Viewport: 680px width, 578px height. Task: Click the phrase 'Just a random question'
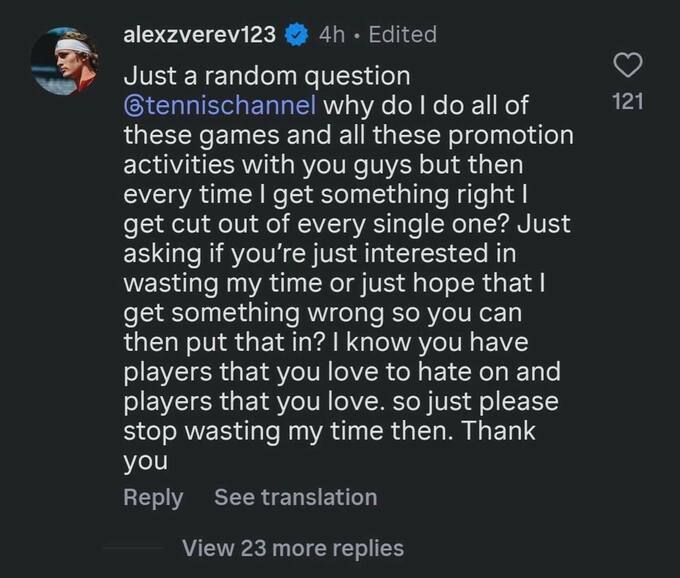267,76
